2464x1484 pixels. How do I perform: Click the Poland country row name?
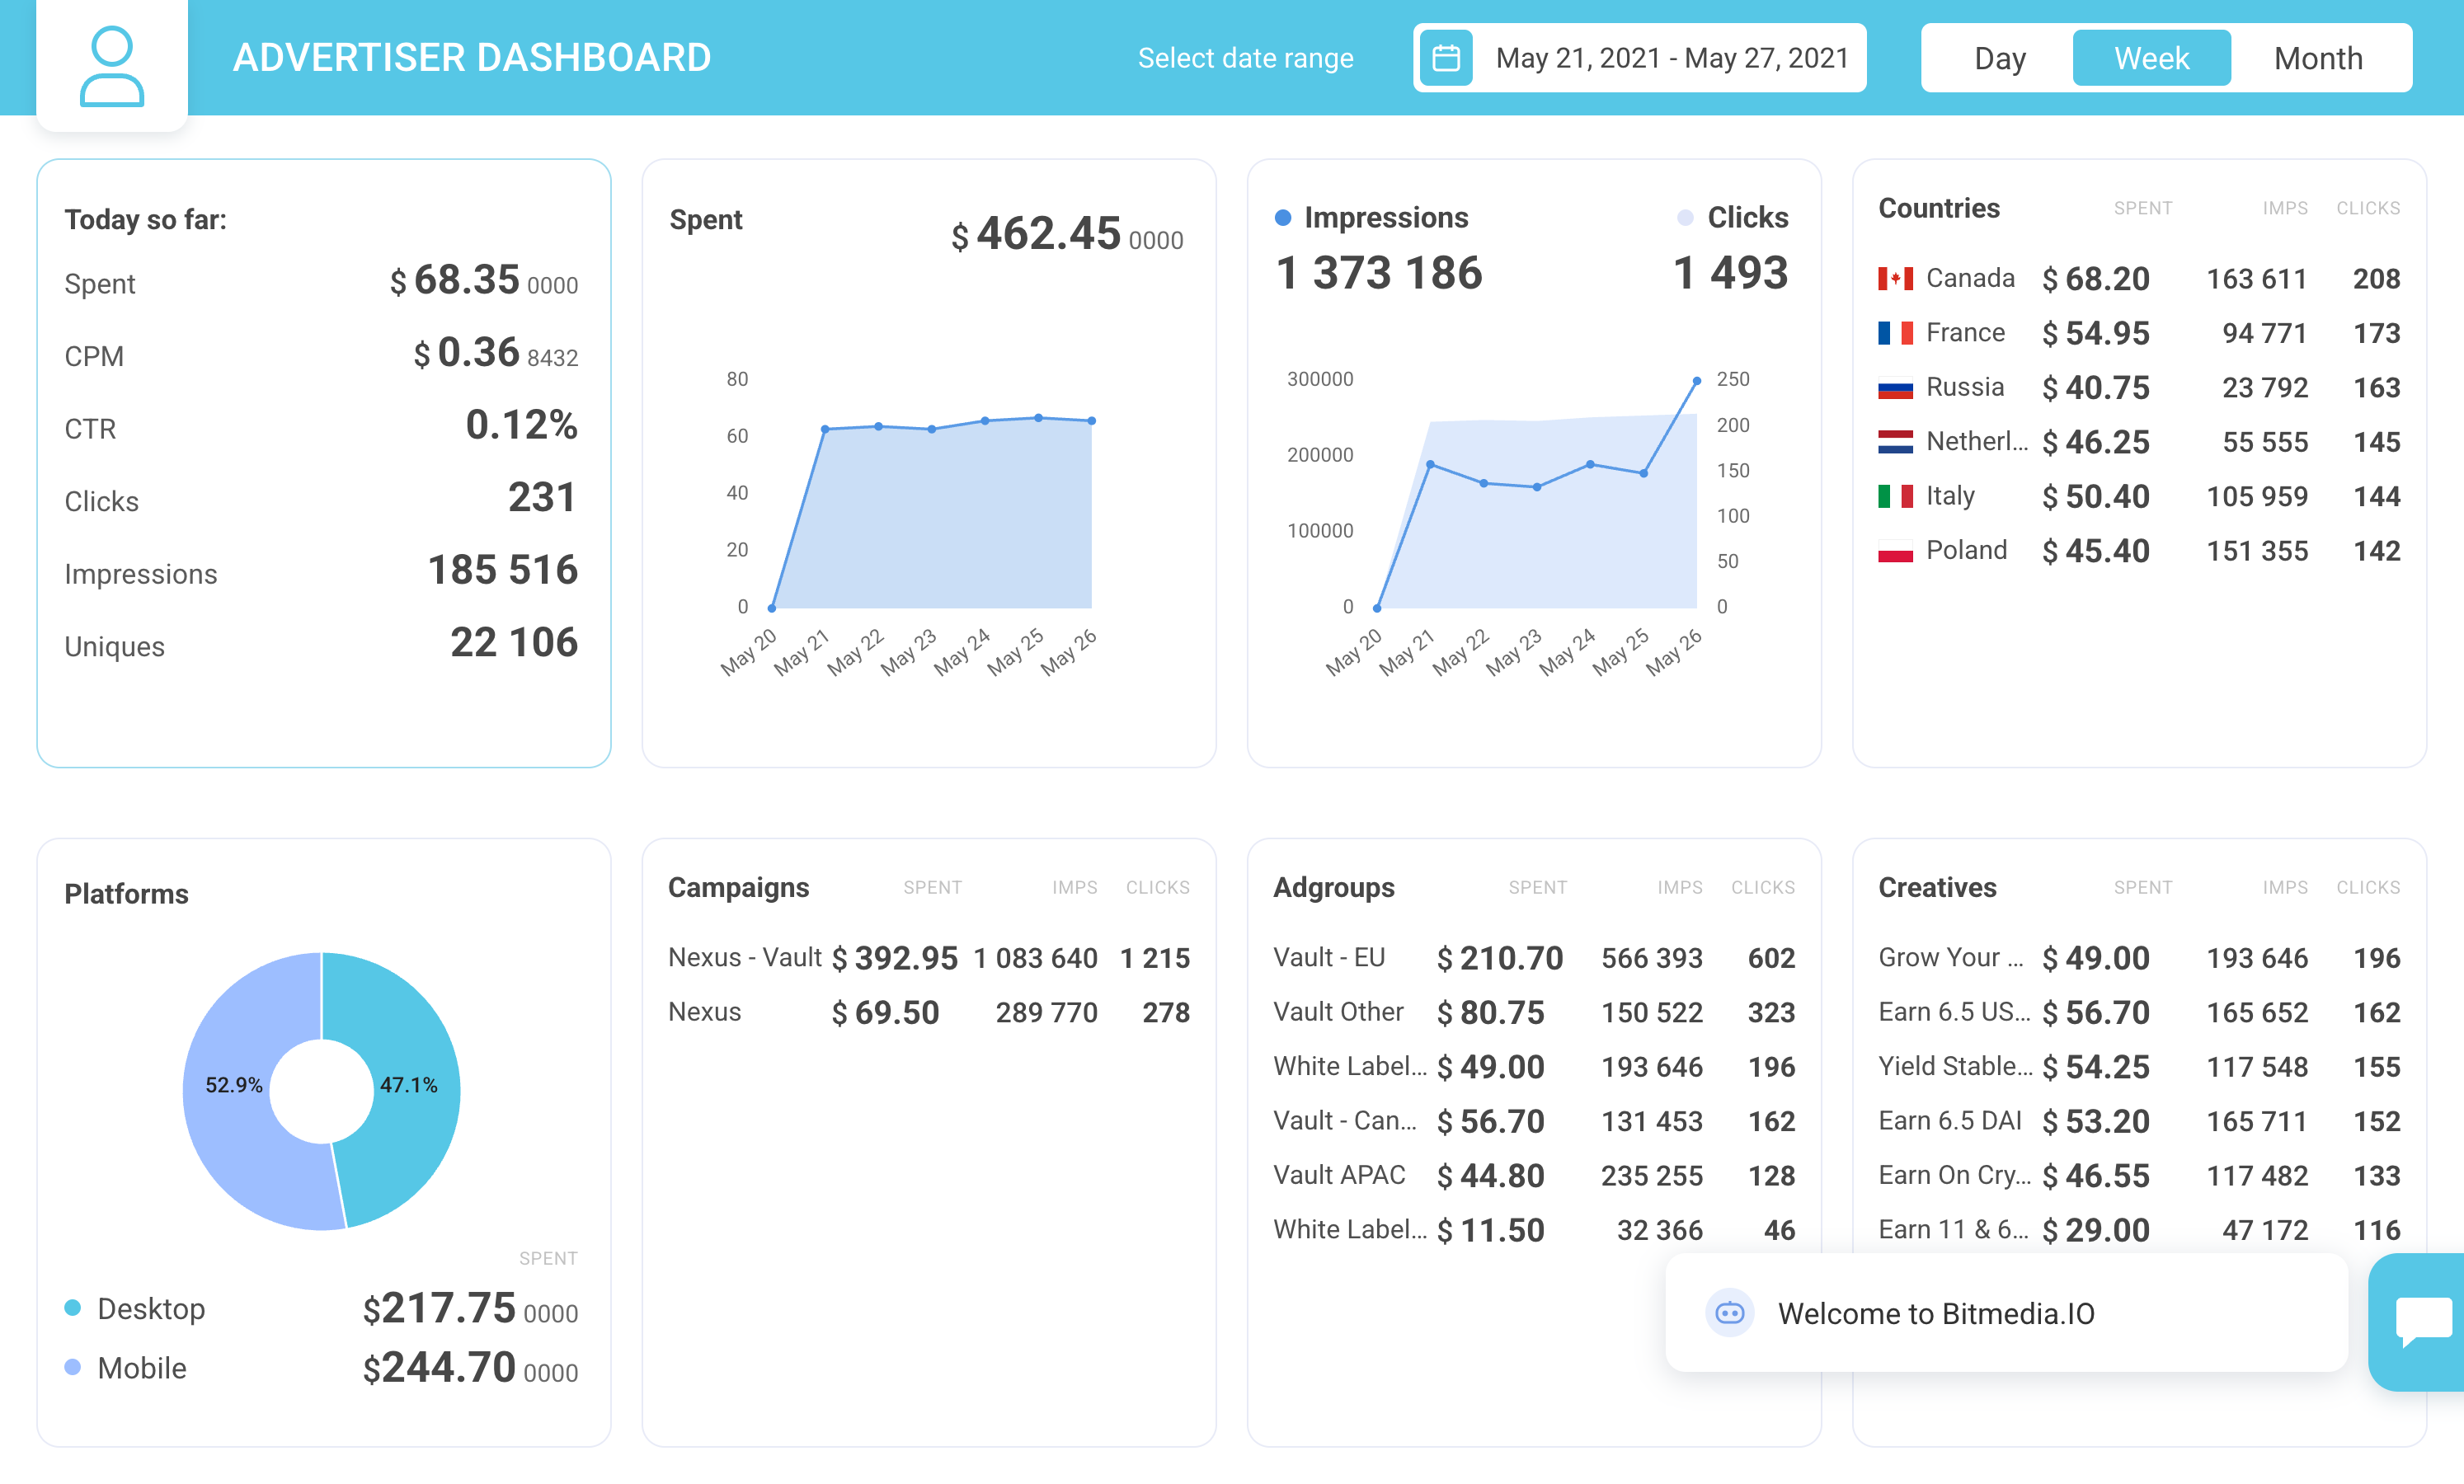(1965, 550)
